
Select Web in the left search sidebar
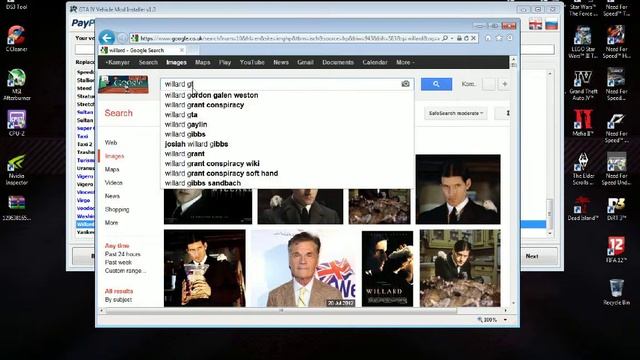pos(111,142)
